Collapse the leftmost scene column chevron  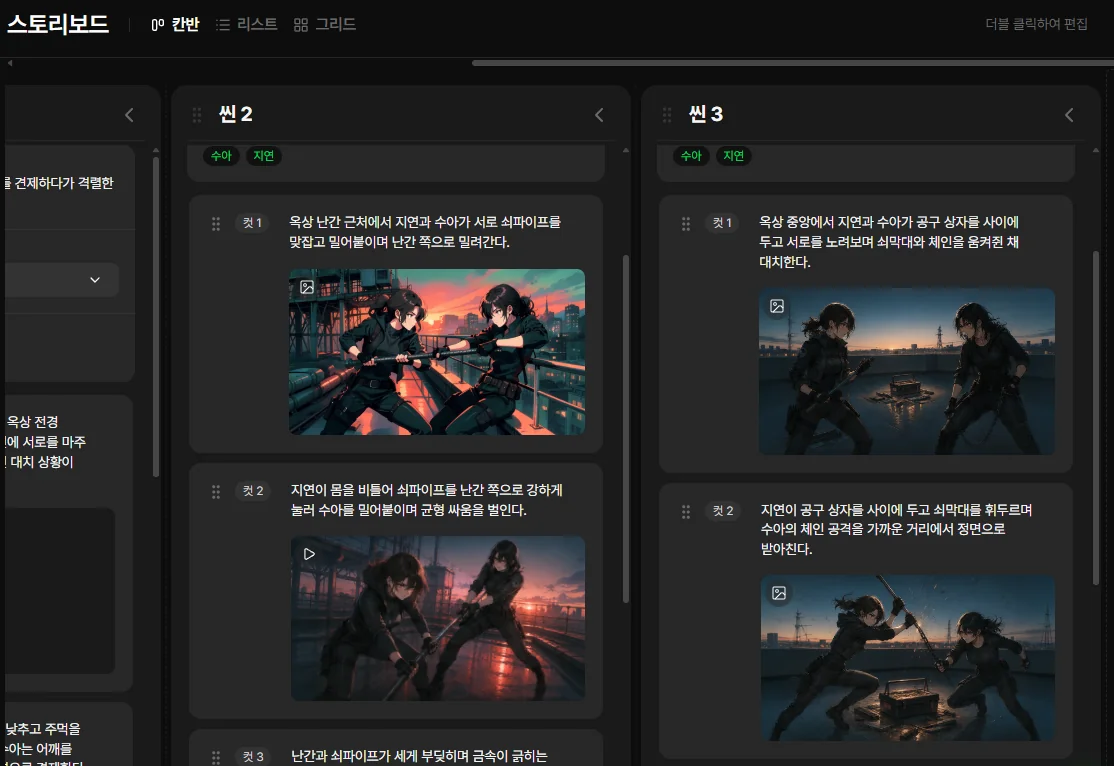tap(129, 115)
